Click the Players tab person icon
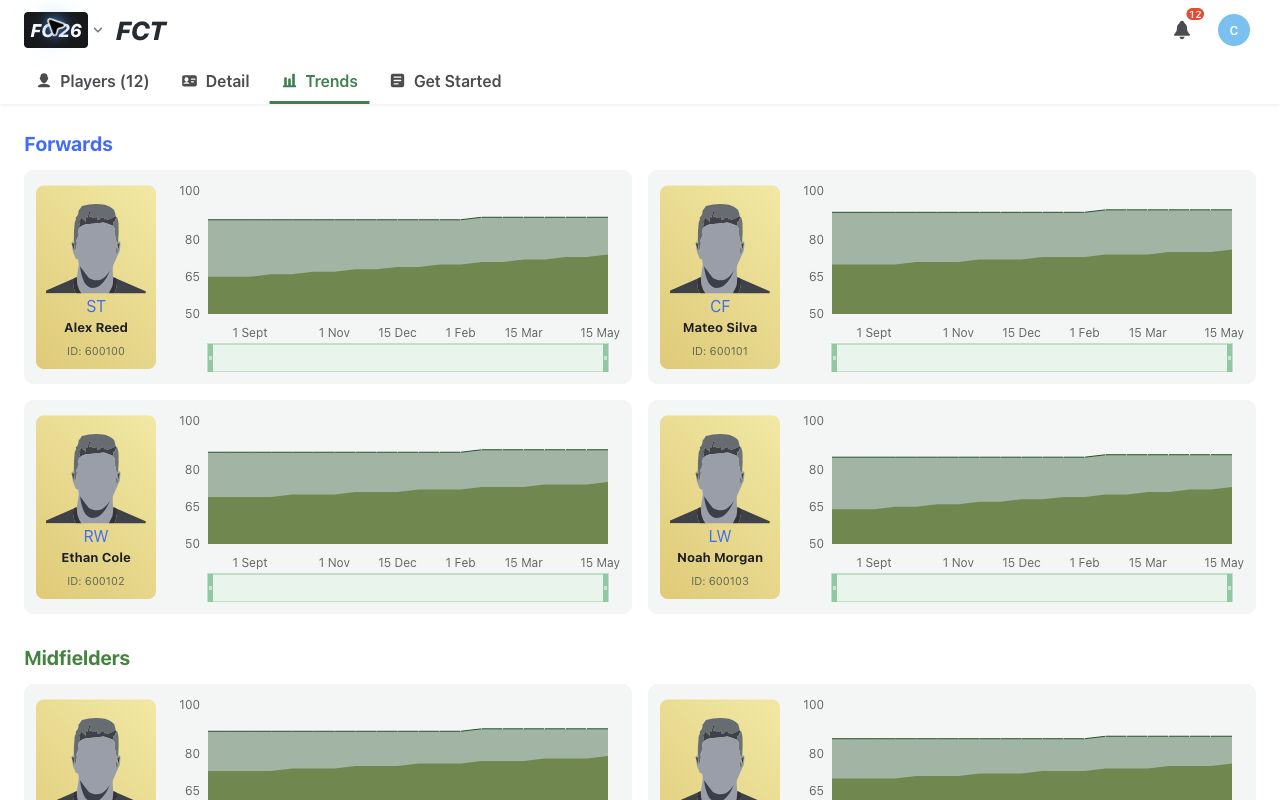This screenshot has width=1280, height=800. point(44,81)
